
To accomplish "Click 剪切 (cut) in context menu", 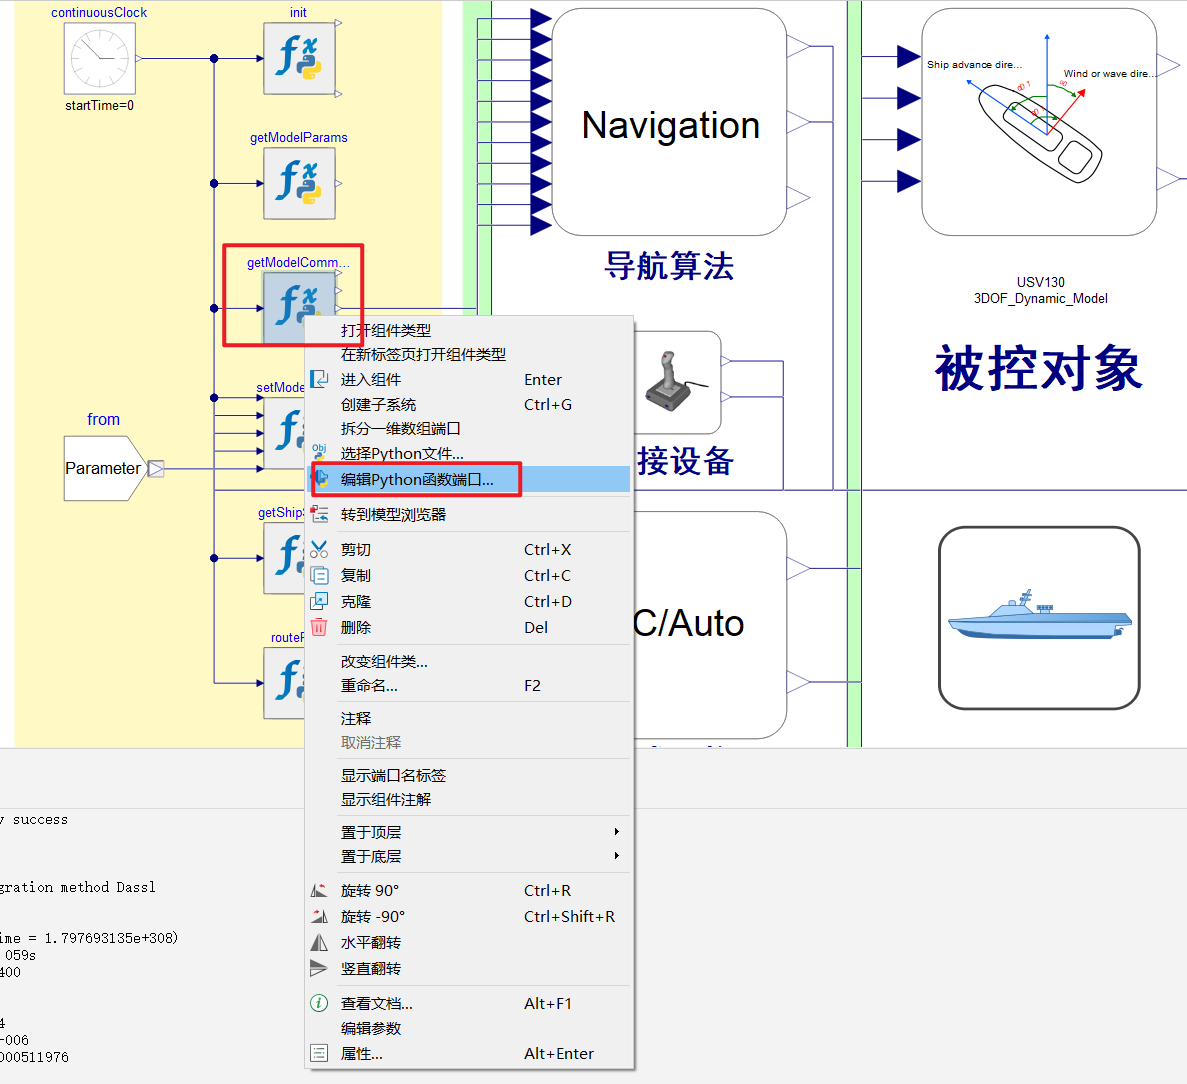I will click(x=468, y=550).
